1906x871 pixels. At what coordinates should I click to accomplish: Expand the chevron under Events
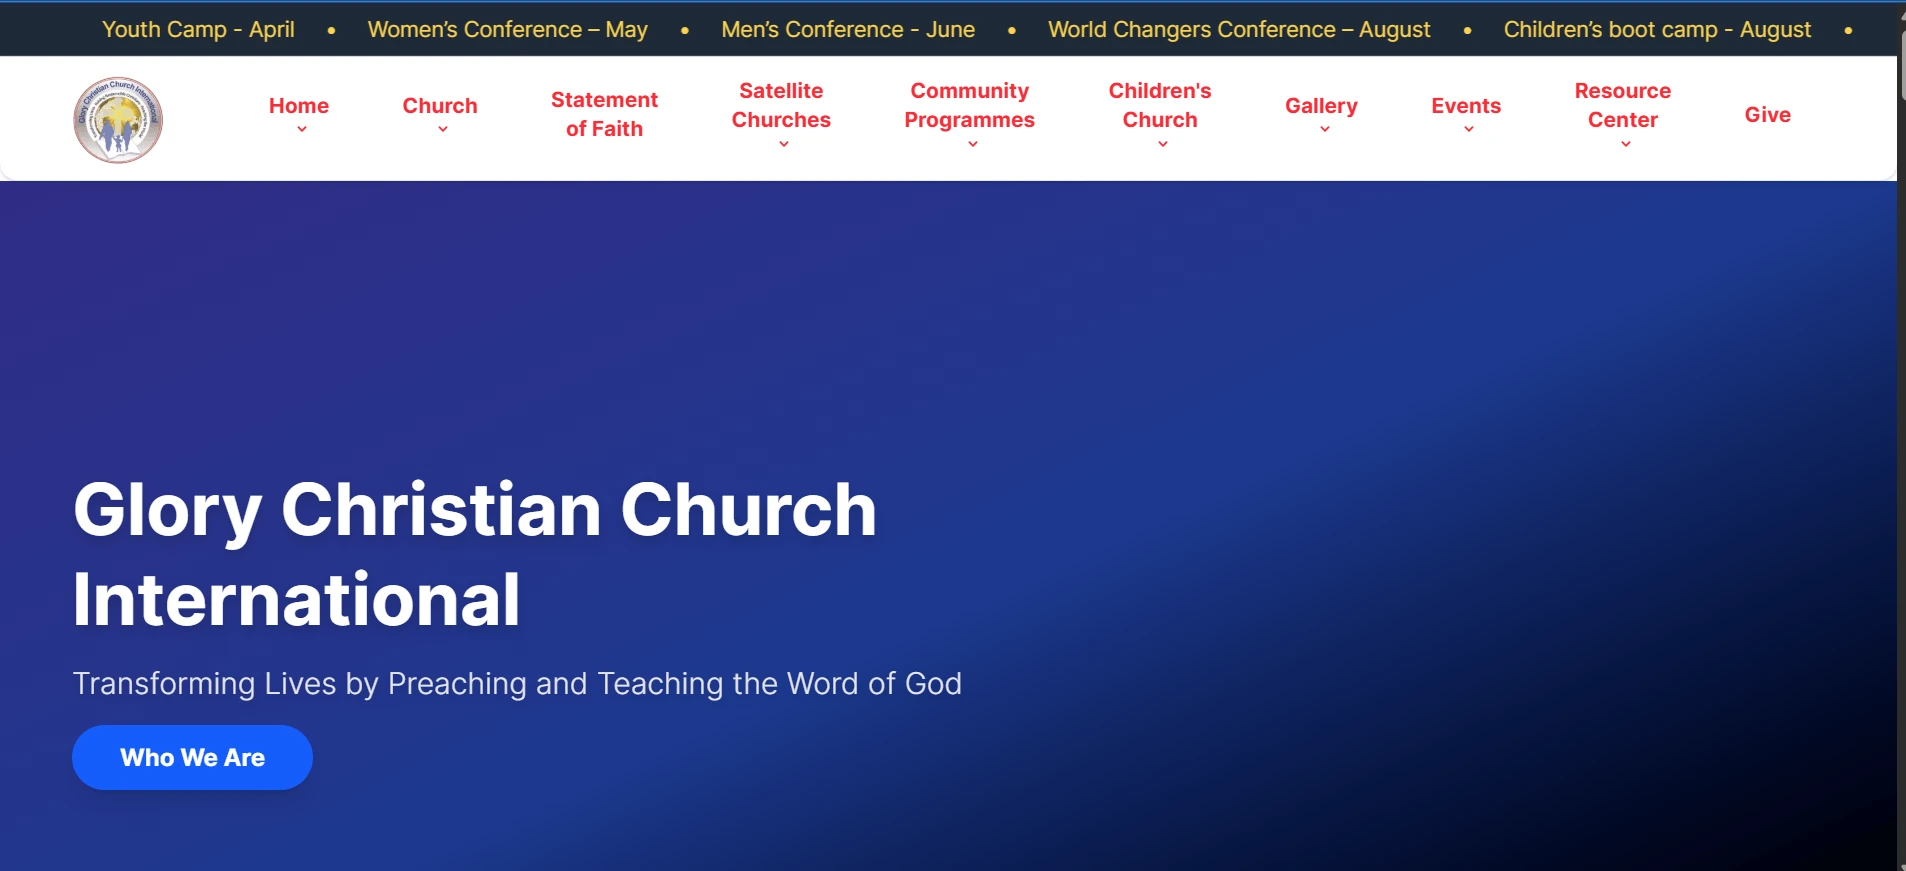(x=1469, y=129)
